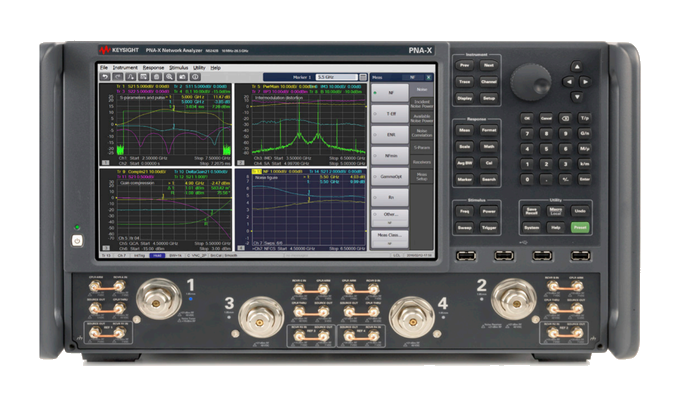Open the Response menu on screen
700x420 pixels.
[154, 68]
